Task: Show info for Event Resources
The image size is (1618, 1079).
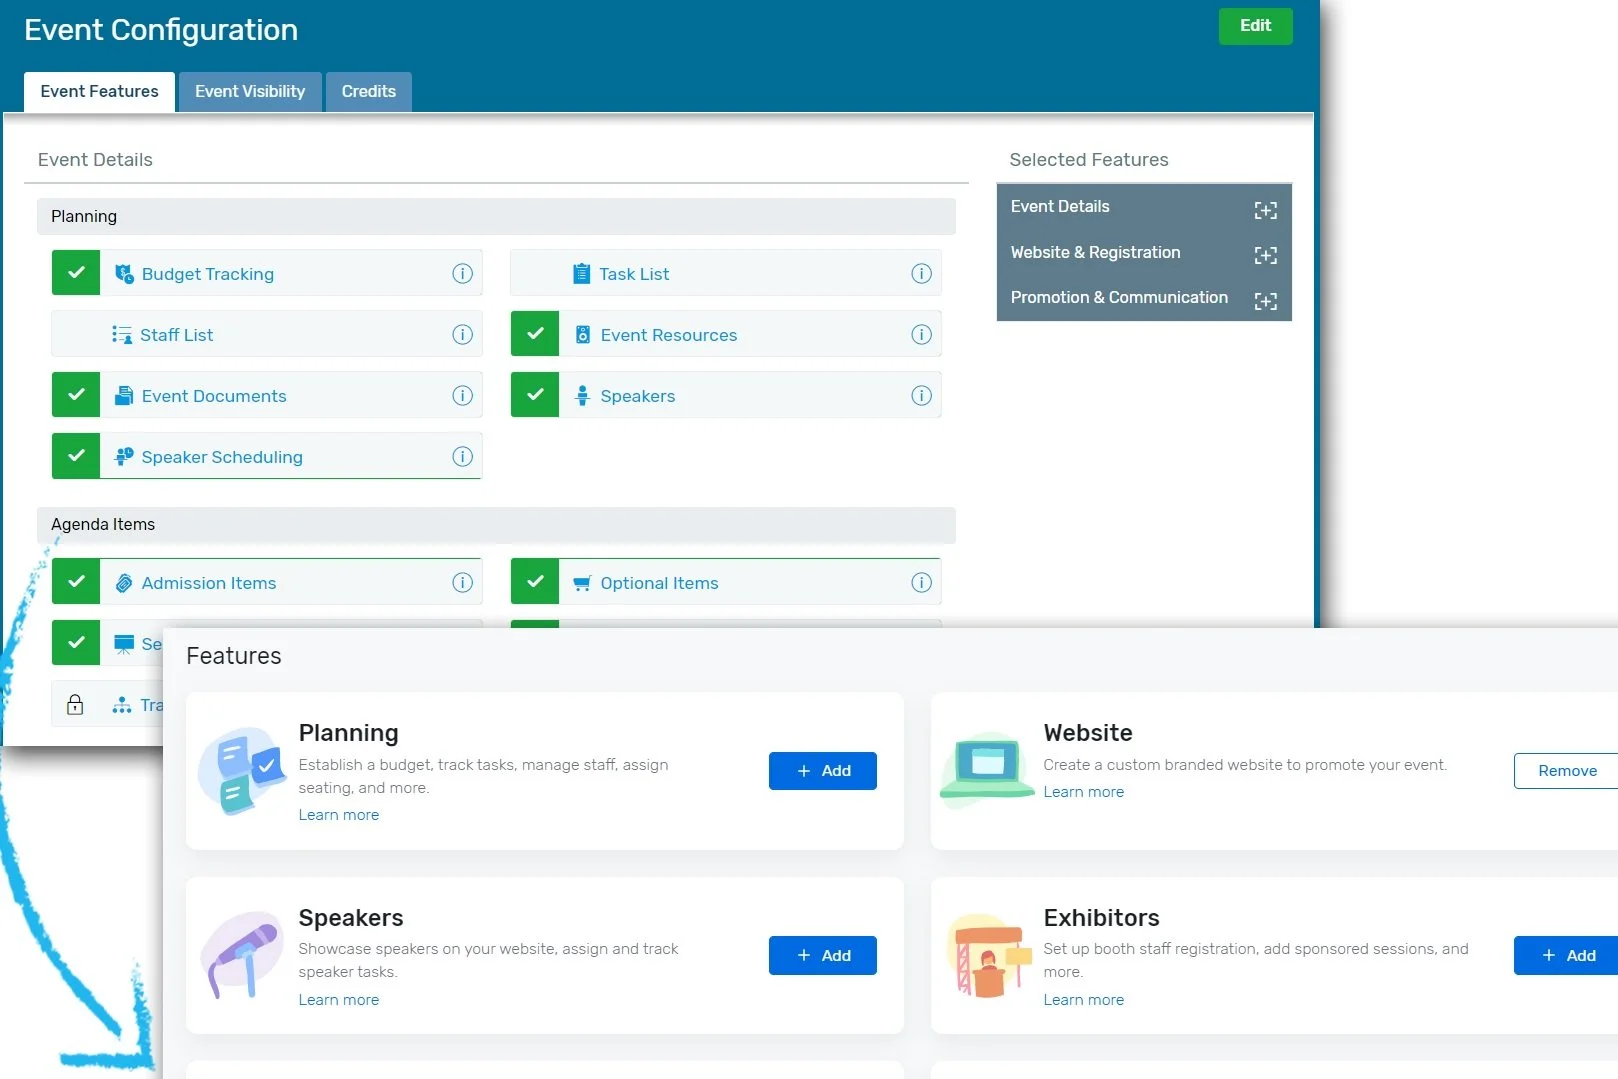Action: point(921,334)
